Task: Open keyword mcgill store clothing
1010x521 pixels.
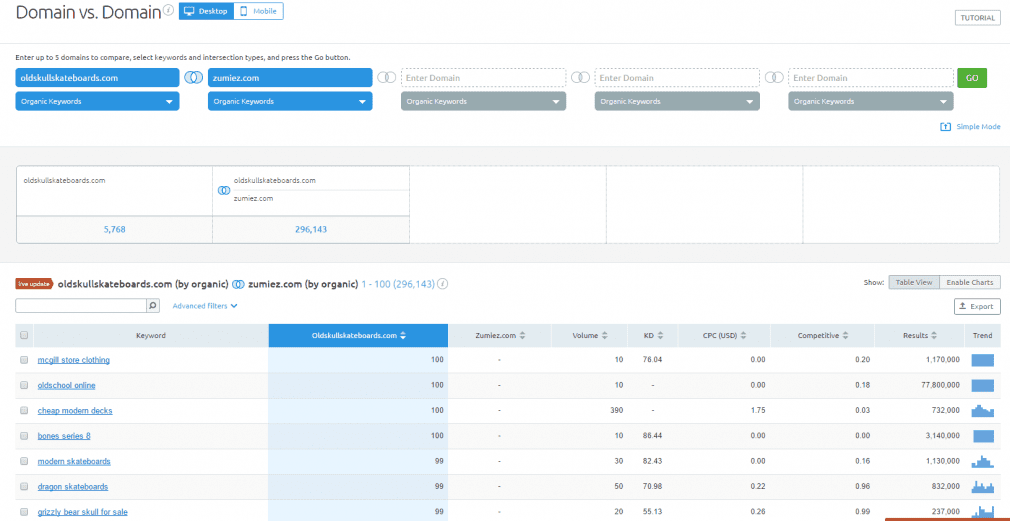Action: pyautogui.click(x=73, y=360)
